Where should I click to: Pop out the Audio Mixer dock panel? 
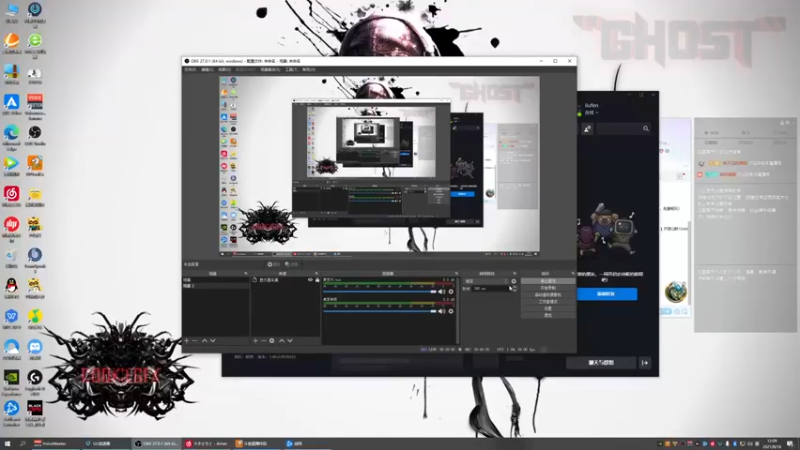[x=456, y=273]
